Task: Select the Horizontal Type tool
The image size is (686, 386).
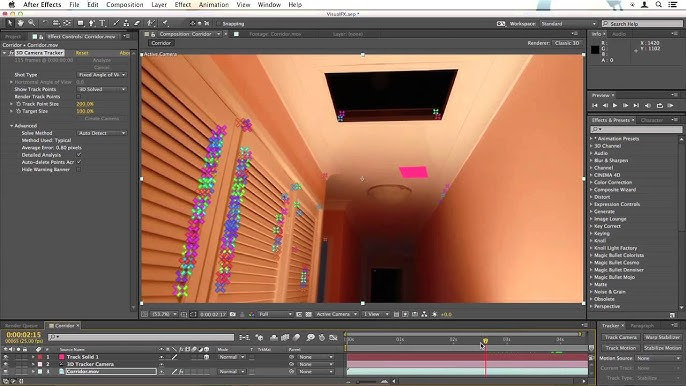Action: point(102,23)
